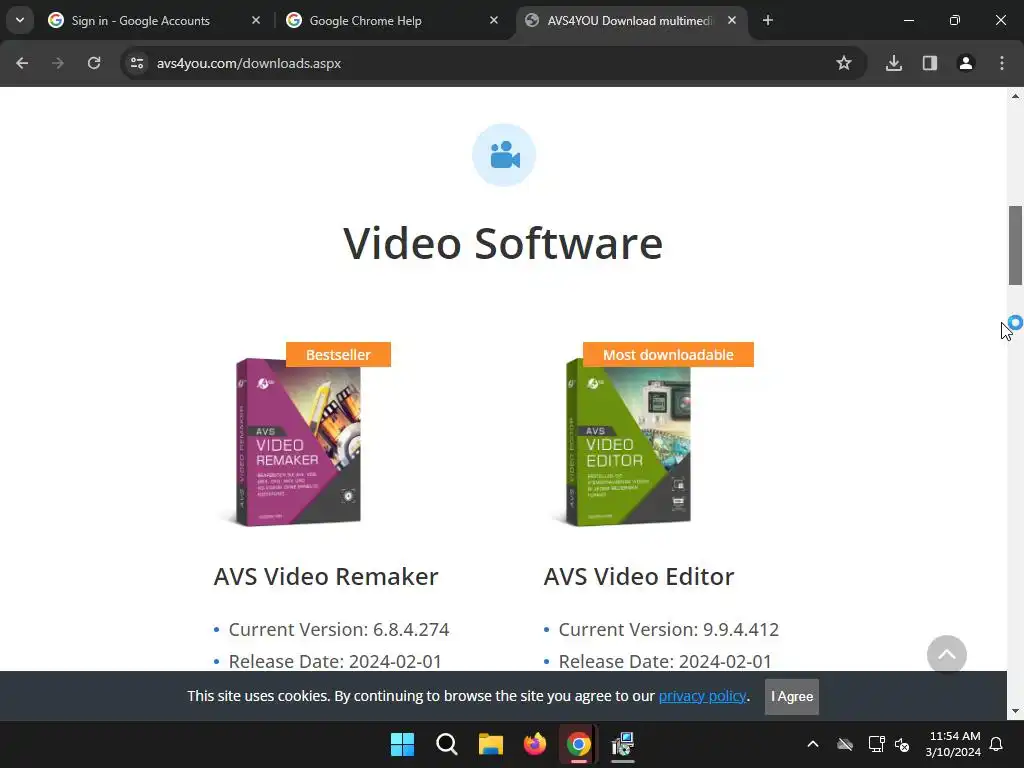This screenshot has height=768, width=1024.
Task: View site information icon in address bar
Action: [137, 63]
